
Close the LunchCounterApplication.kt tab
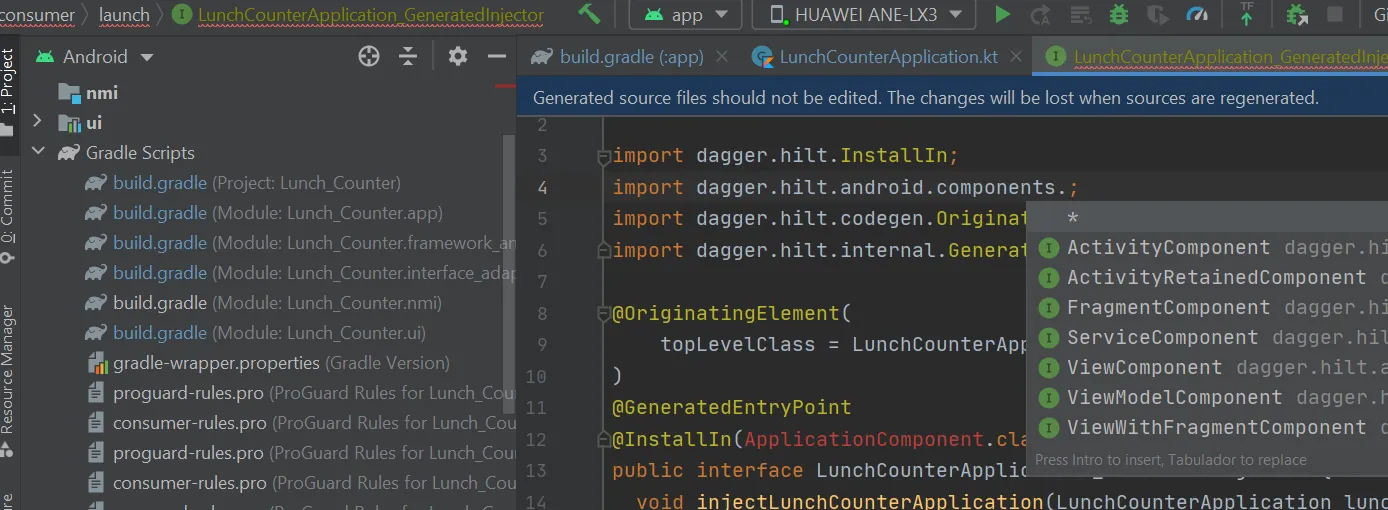(1015, 57)
